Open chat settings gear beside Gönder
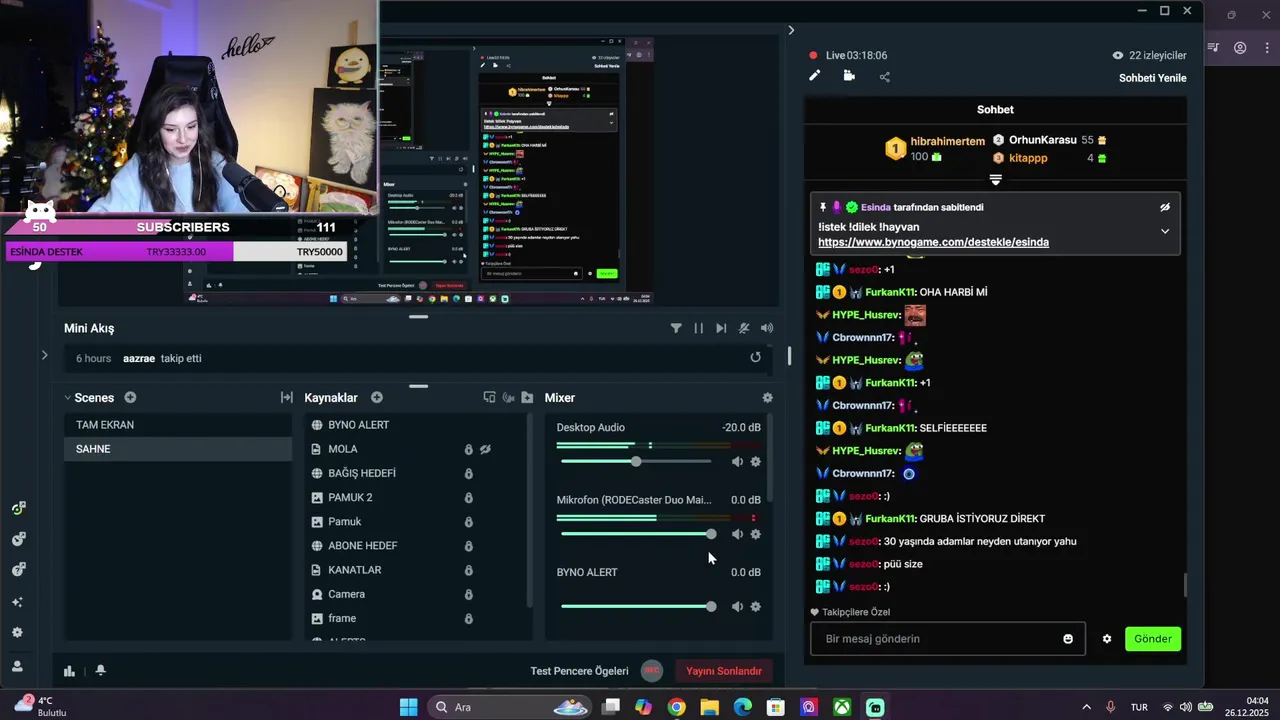The image size is (1280, 720). (1107, 639)
